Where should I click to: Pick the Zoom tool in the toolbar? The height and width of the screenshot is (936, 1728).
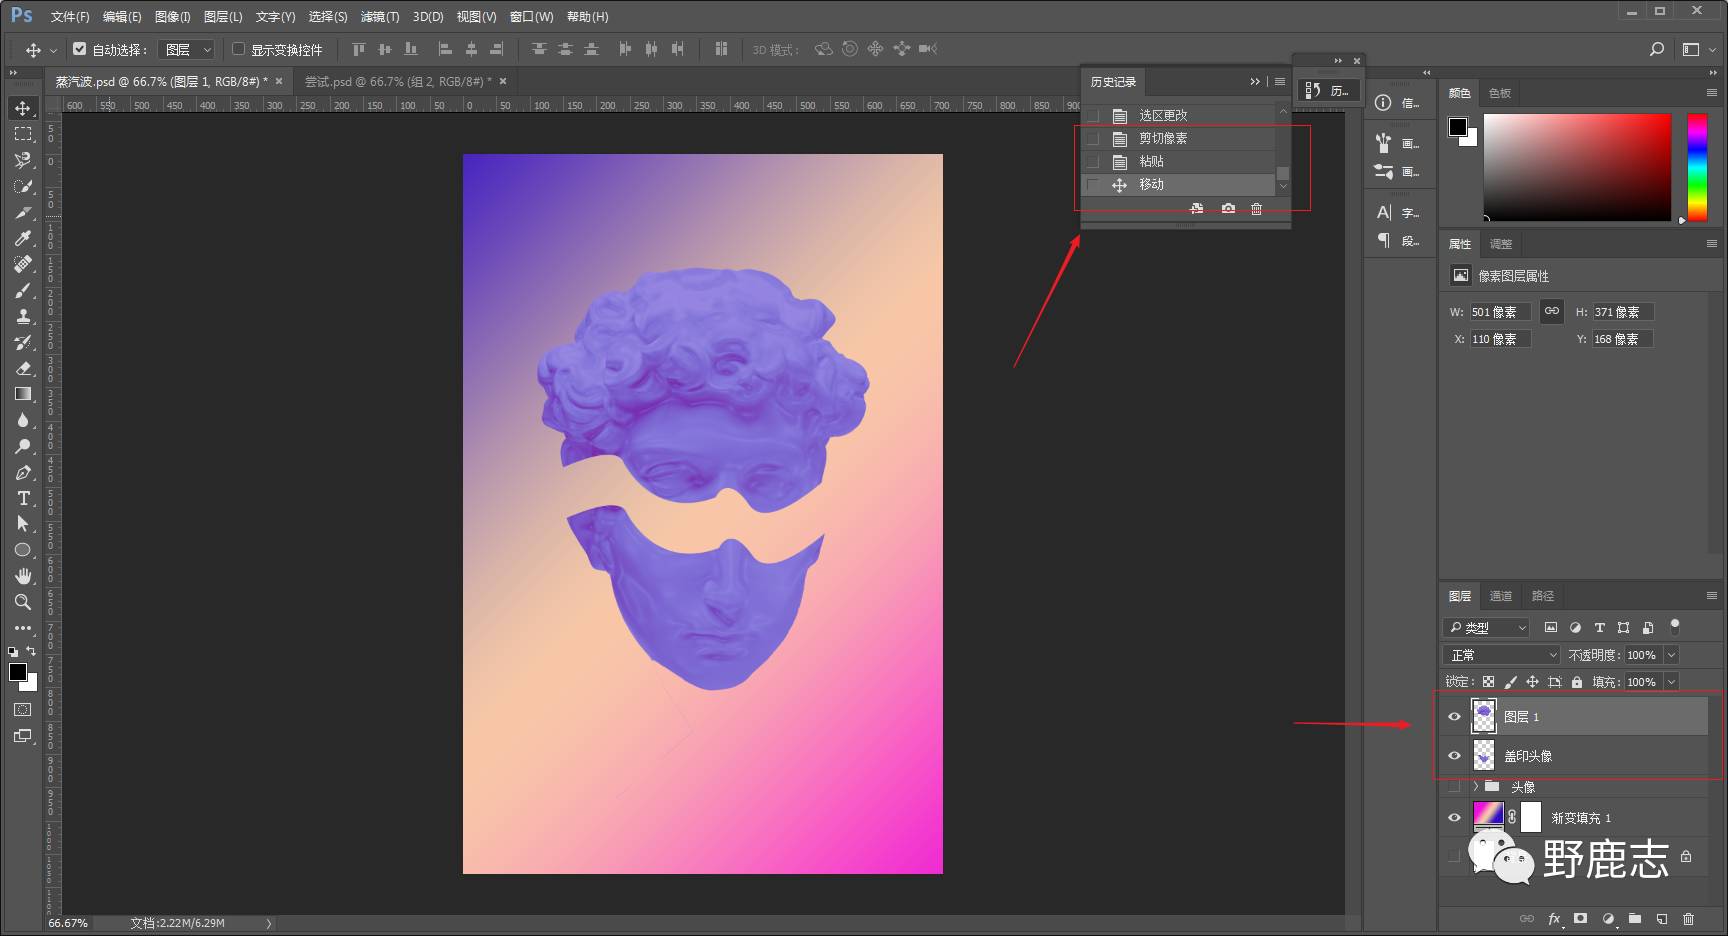coord(23,602)
